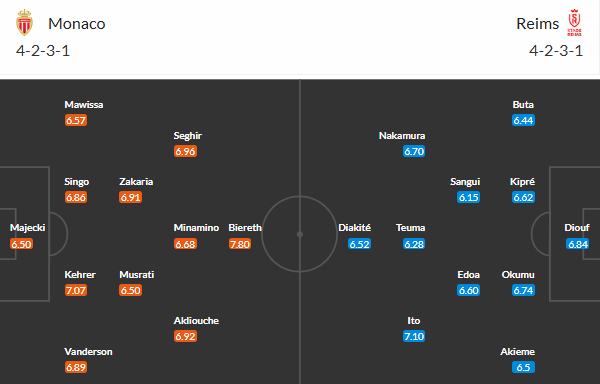Click the Stade de Reims crest icon
Viewport: 600px width, 384px height.
574,23
